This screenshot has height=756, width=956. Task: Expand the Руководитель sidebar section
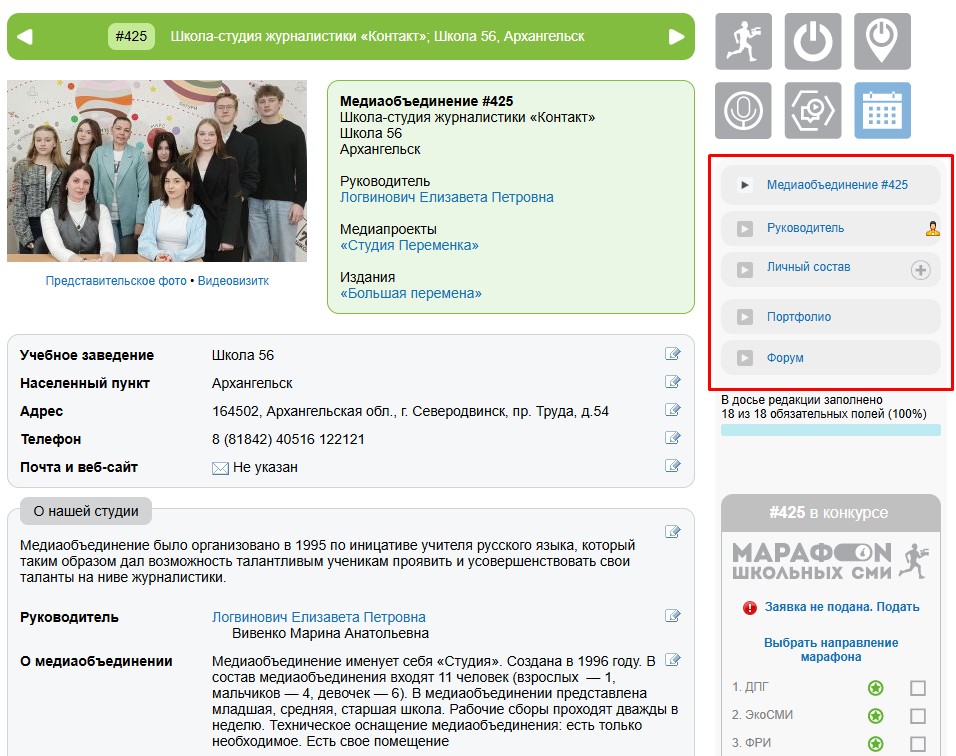pyautogui.click(x=805, y=228)
